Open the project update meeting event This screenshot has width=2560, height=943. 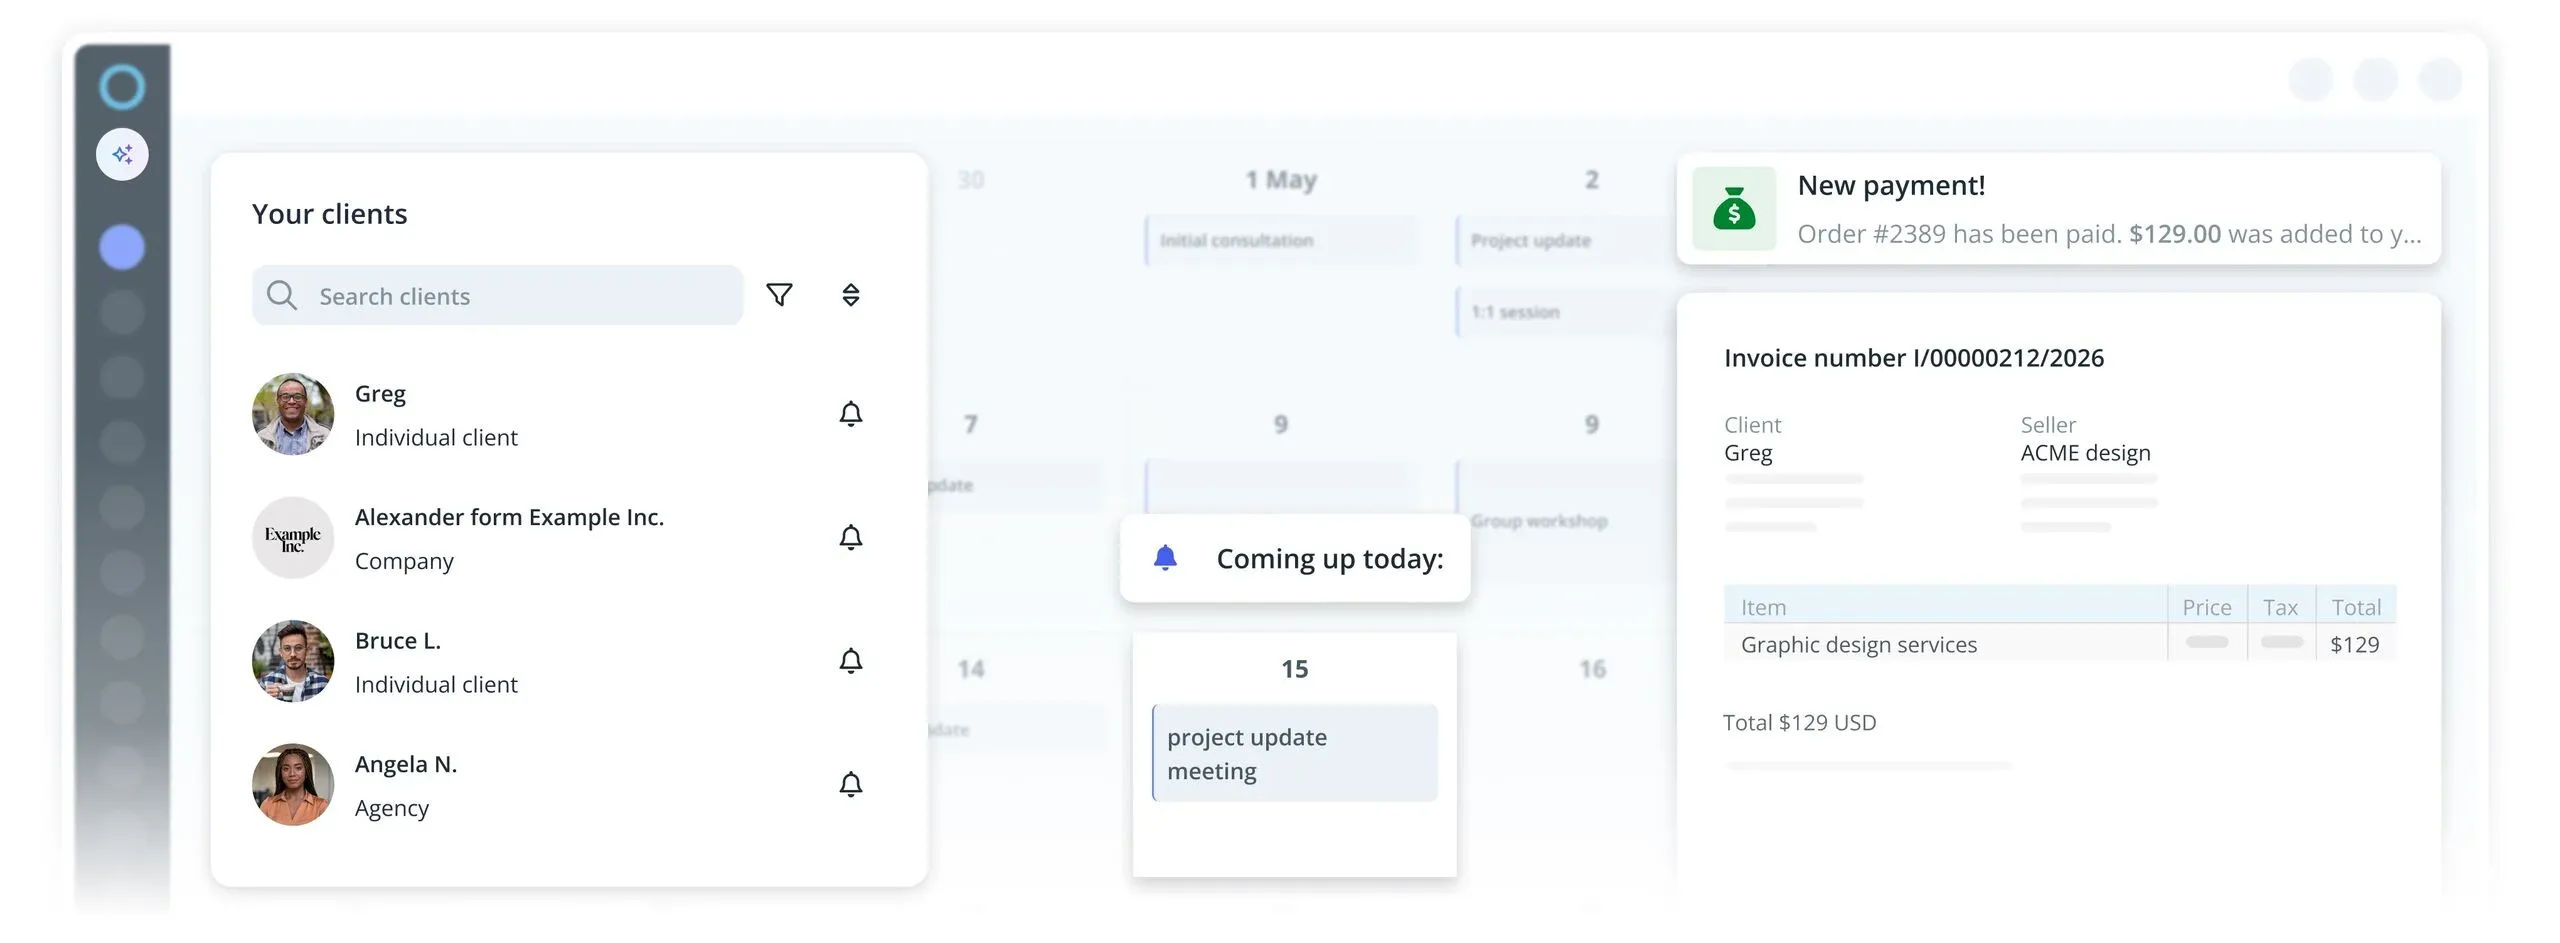click(1295, 754)
